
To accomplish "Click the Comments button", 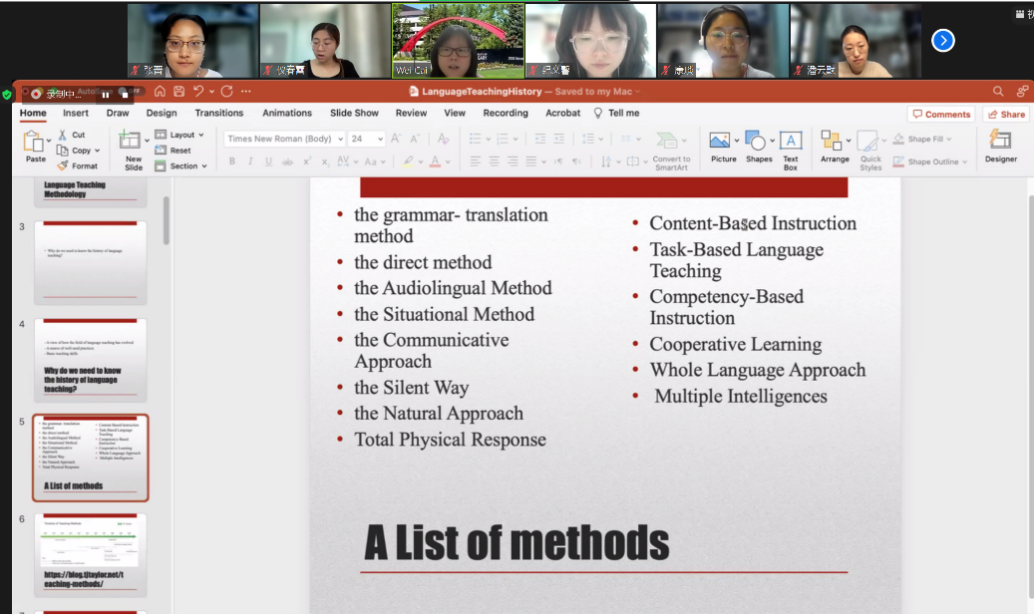I will (x=941, y=114).
